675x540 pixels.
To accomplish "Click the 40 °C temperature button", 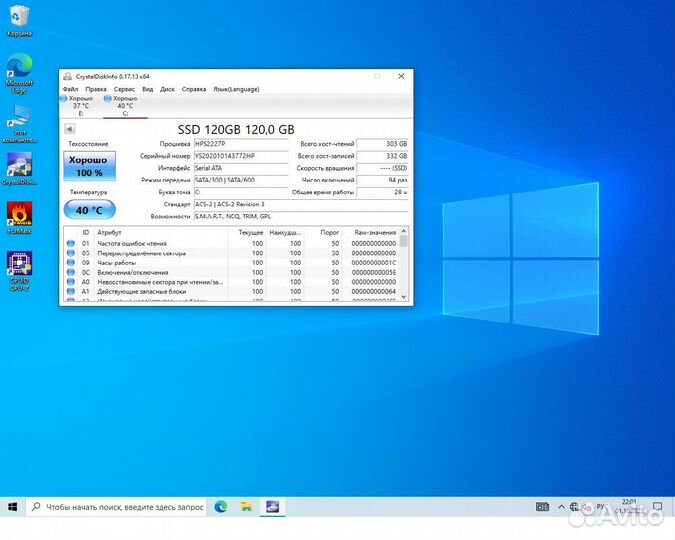I will (x=90, y=210).
